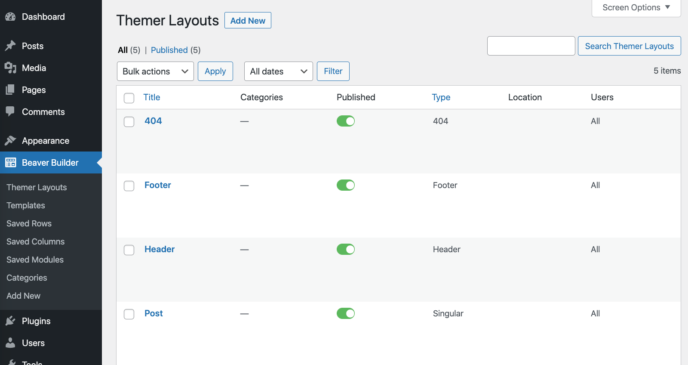Viewport: 688px width, 365px height.
Task: Click Add New button beside page title
Action: pyautogui.click(x=248, y=21)
